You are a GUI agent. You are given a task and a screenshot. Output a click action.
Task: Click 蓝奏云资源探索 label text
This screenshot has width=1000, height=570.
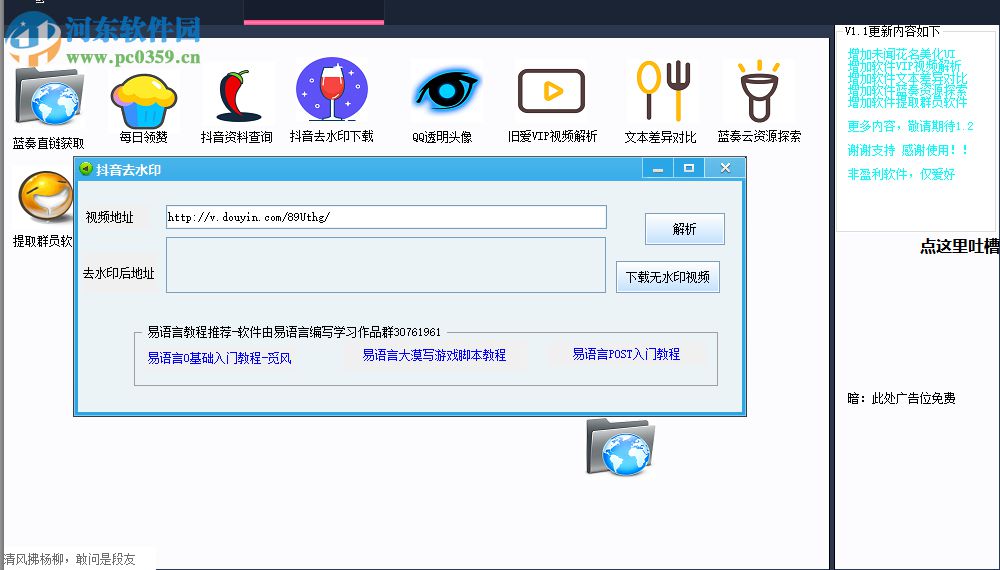759,136
